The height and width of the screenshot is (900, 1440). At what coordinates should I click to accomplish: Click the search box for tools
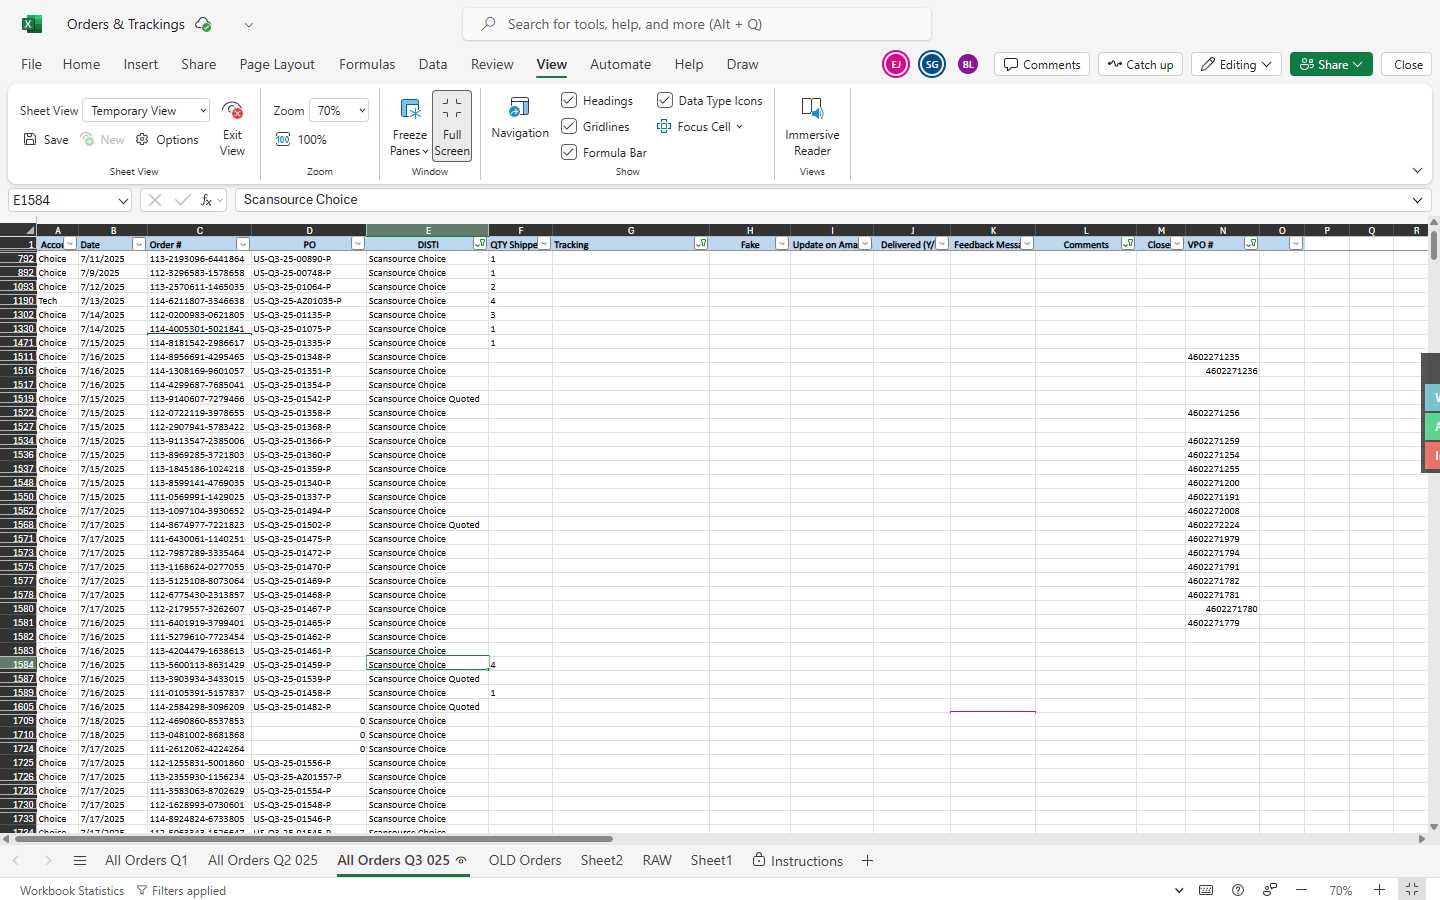click(x=697, y=24)
